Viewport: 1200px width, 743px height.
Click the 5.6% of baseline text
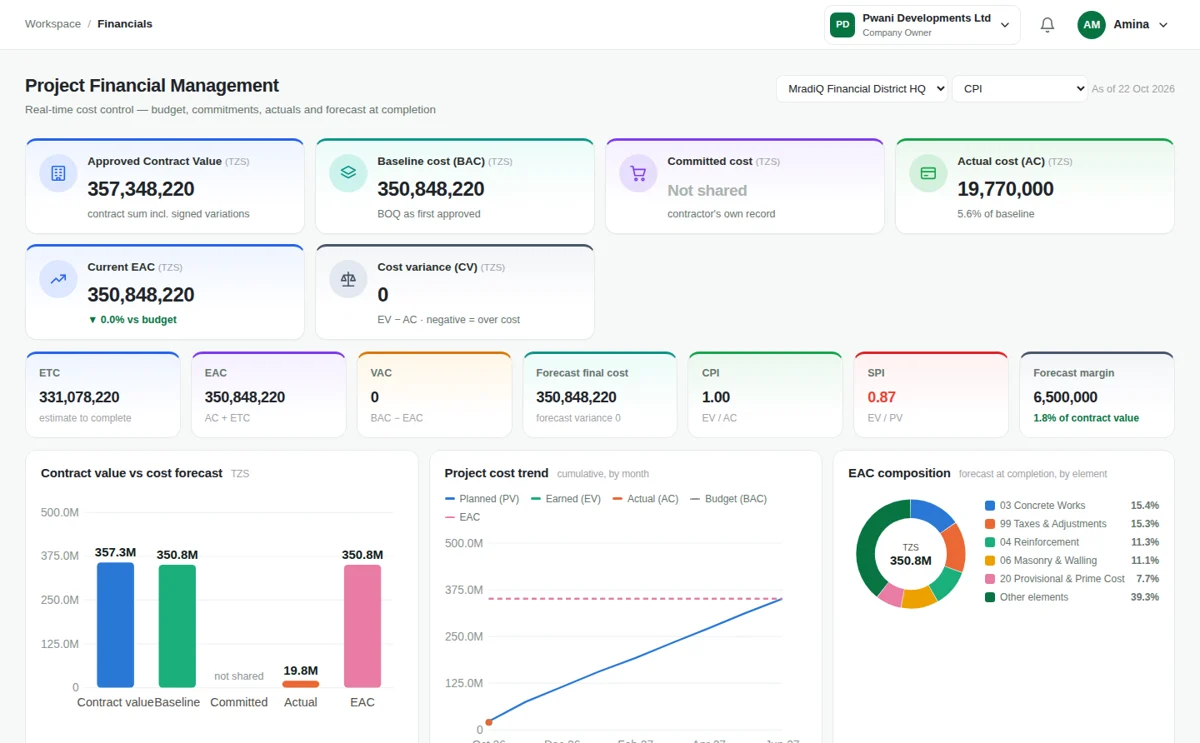(x=996, y=214)
